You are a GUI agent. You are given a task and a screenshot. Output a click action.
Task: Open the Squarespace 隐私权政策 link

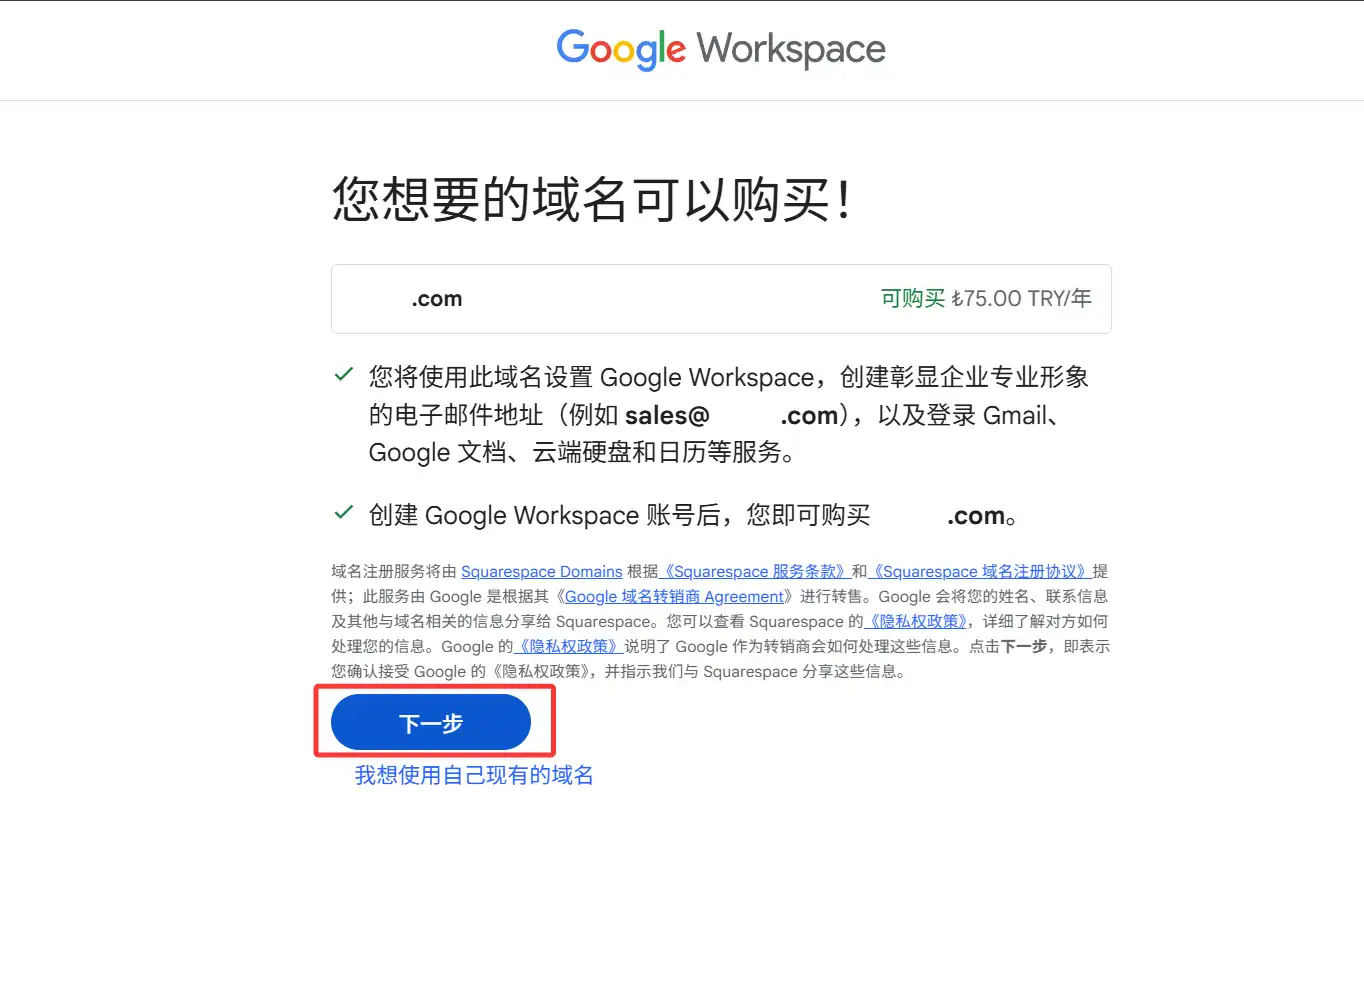[x=917, y=621]
